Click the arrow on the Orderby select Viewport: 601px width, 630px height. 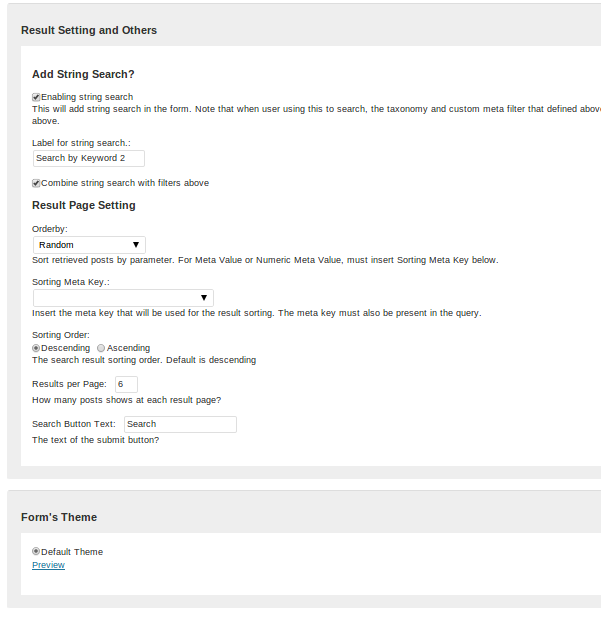(136, 245)
